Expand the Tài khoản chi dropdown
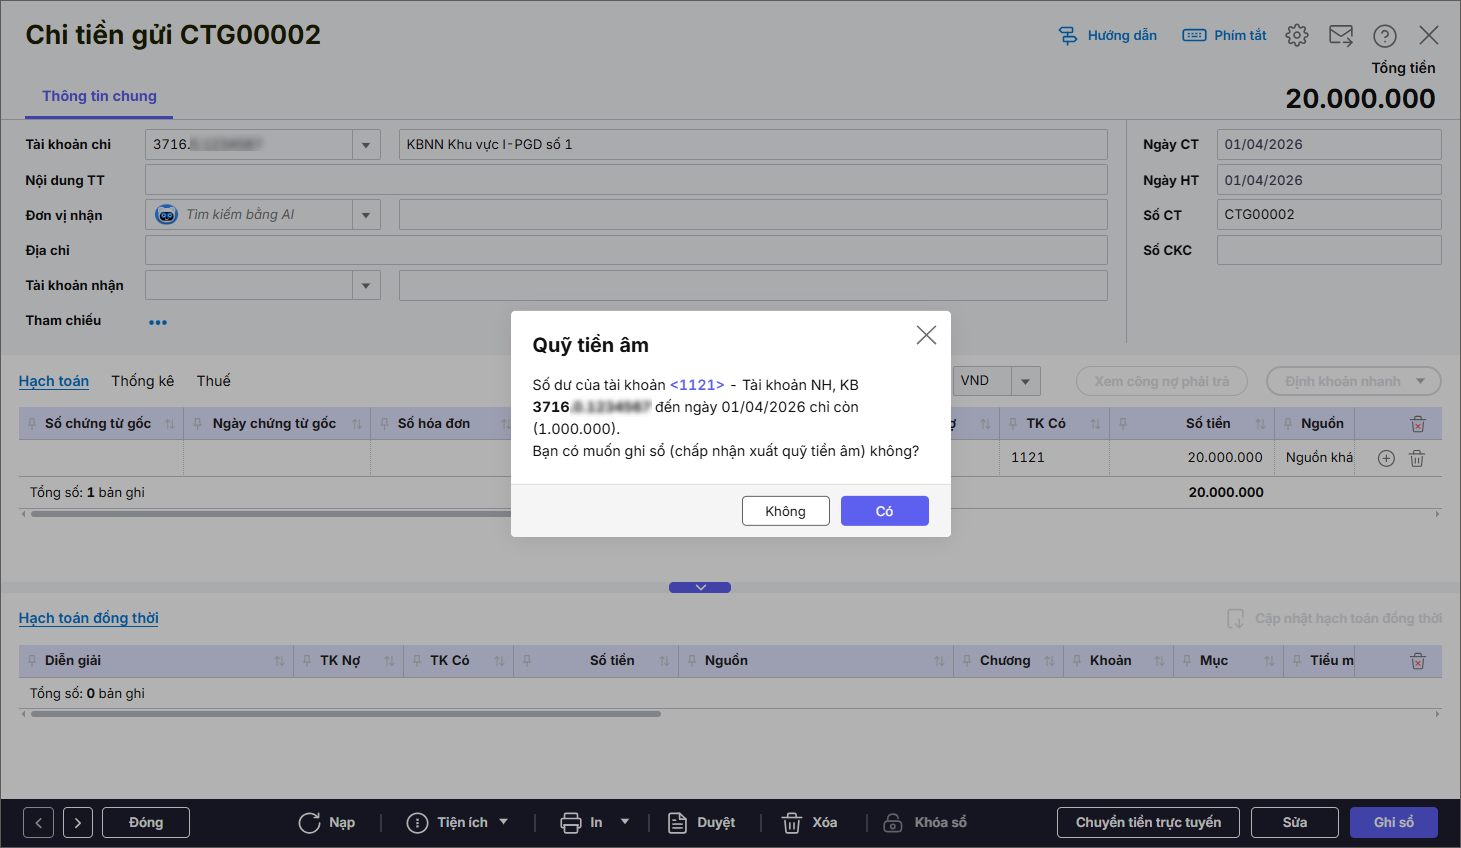The image size is (1461, 848). pos(366,145)
